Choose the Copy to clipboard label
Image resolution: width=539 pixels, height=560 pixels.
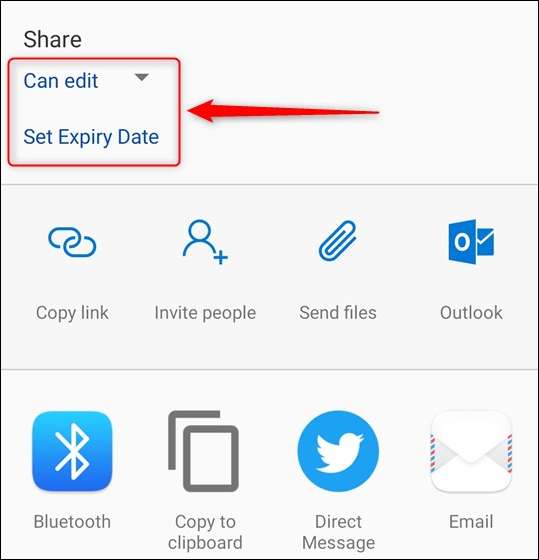[x=205, y=532]
